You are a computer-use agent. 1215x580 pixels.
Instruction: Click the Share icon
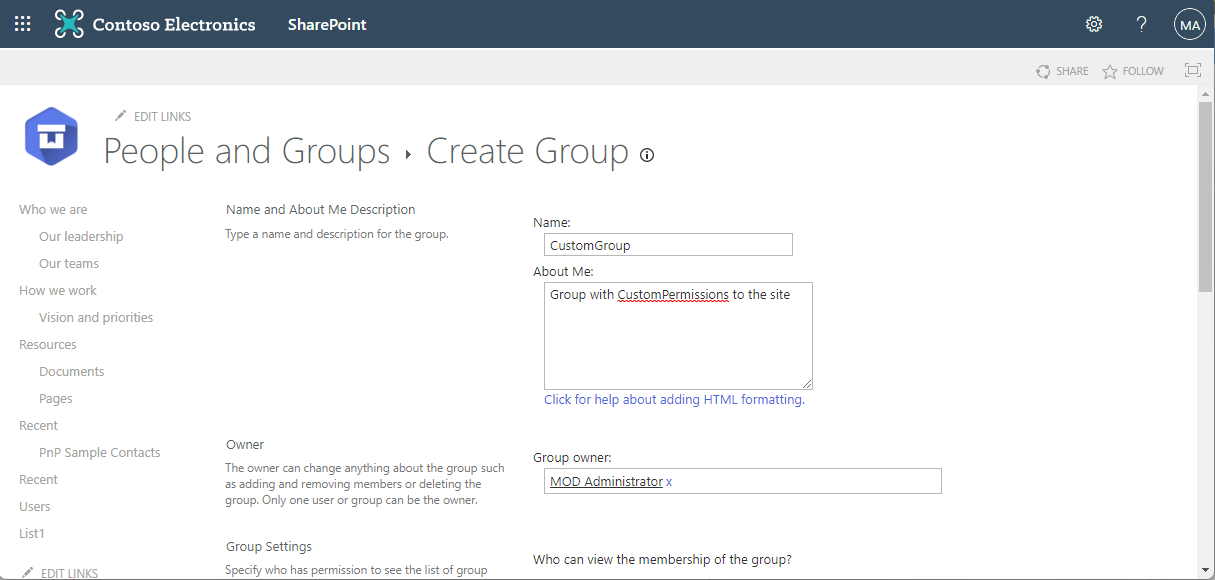coord(1044,71)
